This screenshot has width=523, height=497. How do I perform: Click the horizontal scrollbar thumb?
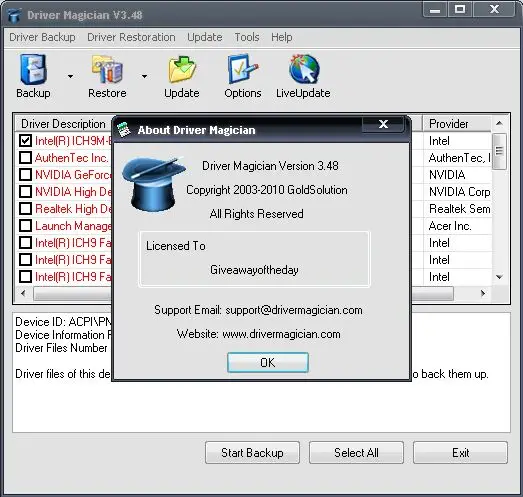[243, 293]
